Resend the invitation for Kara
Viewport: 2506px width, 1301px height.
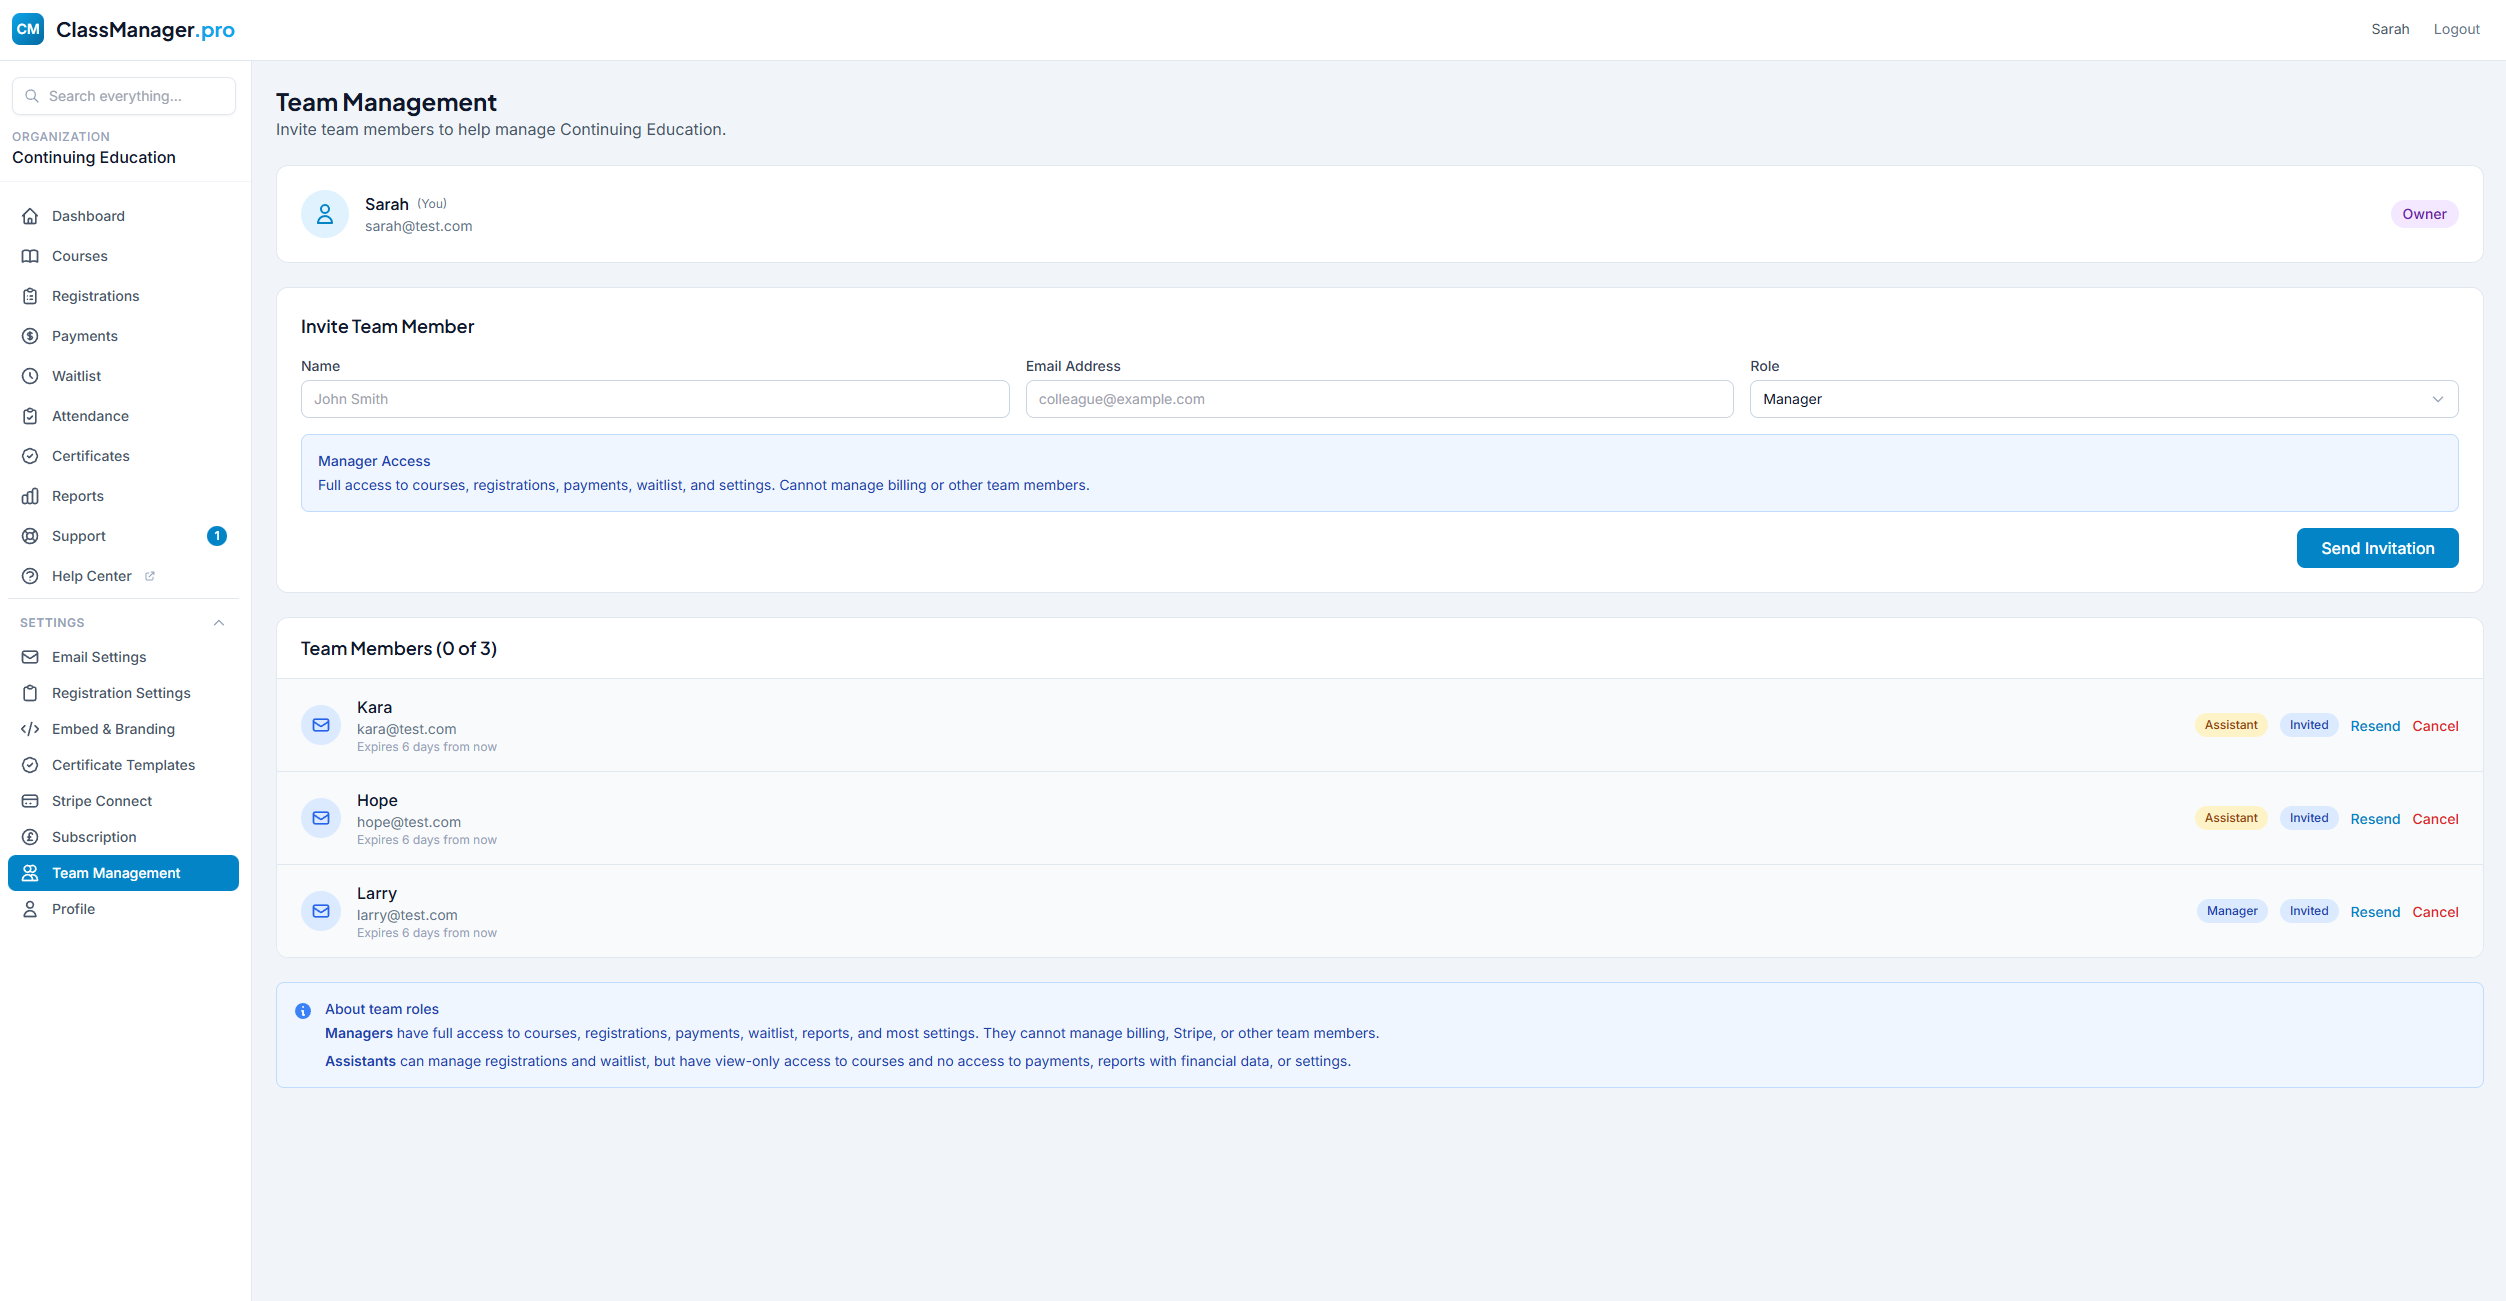pyautogui.click(x=2375, y=725)
